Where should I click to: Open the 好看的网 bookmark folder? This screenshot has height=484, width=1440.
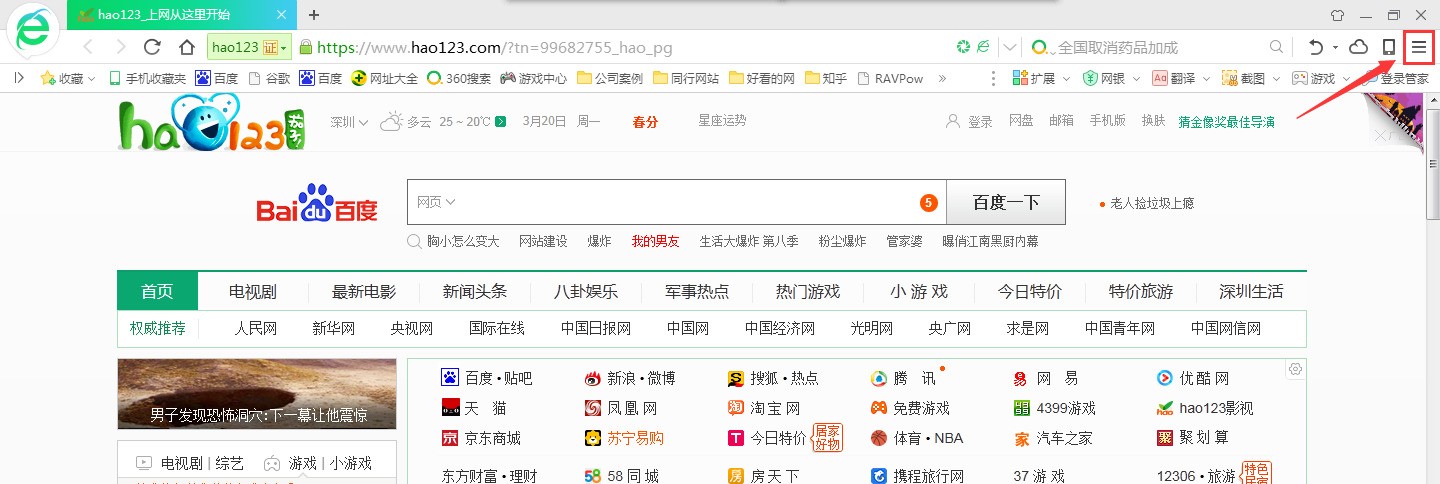[762, 78]
